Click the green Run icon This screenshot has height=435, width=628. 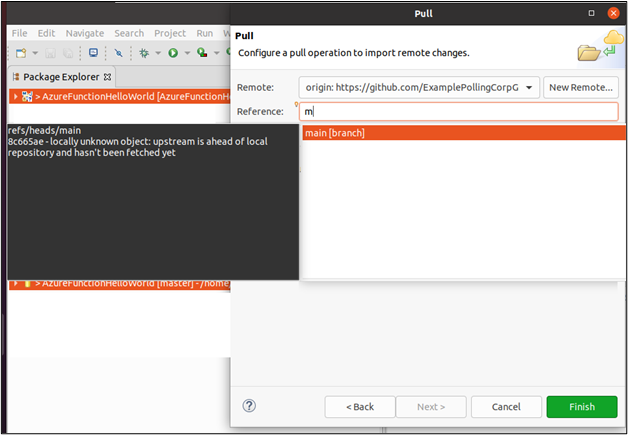[173, 53]
